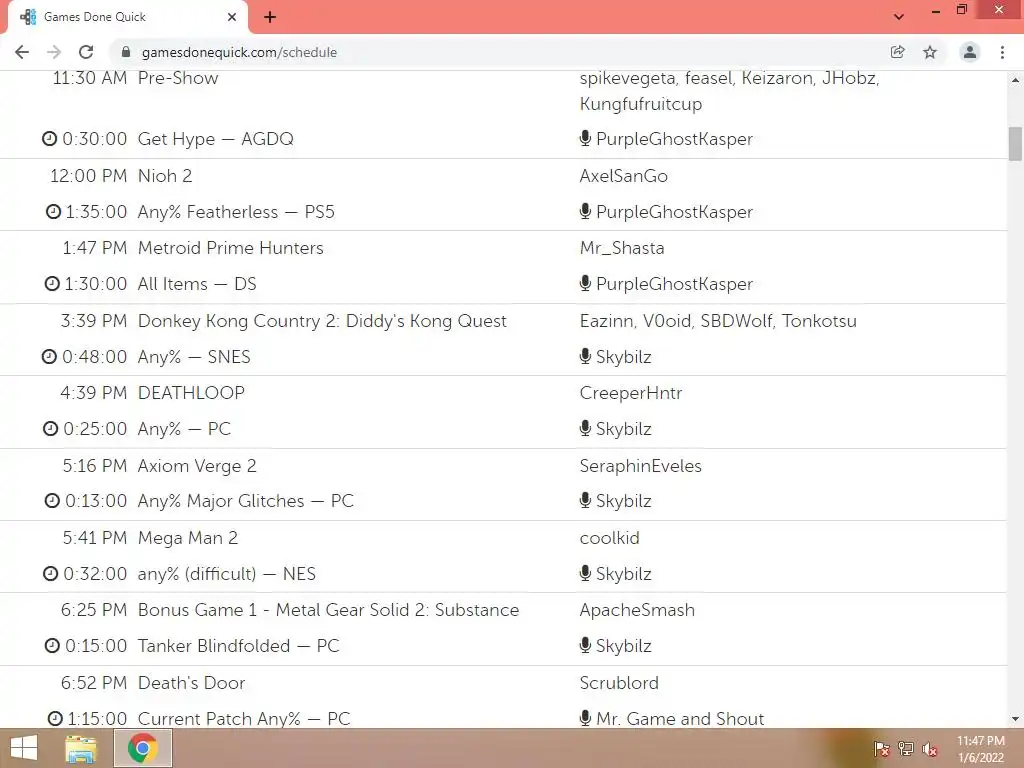Select Metroid Prime Hunters title
Screen dimensions: 1024x768
(231, 248)
